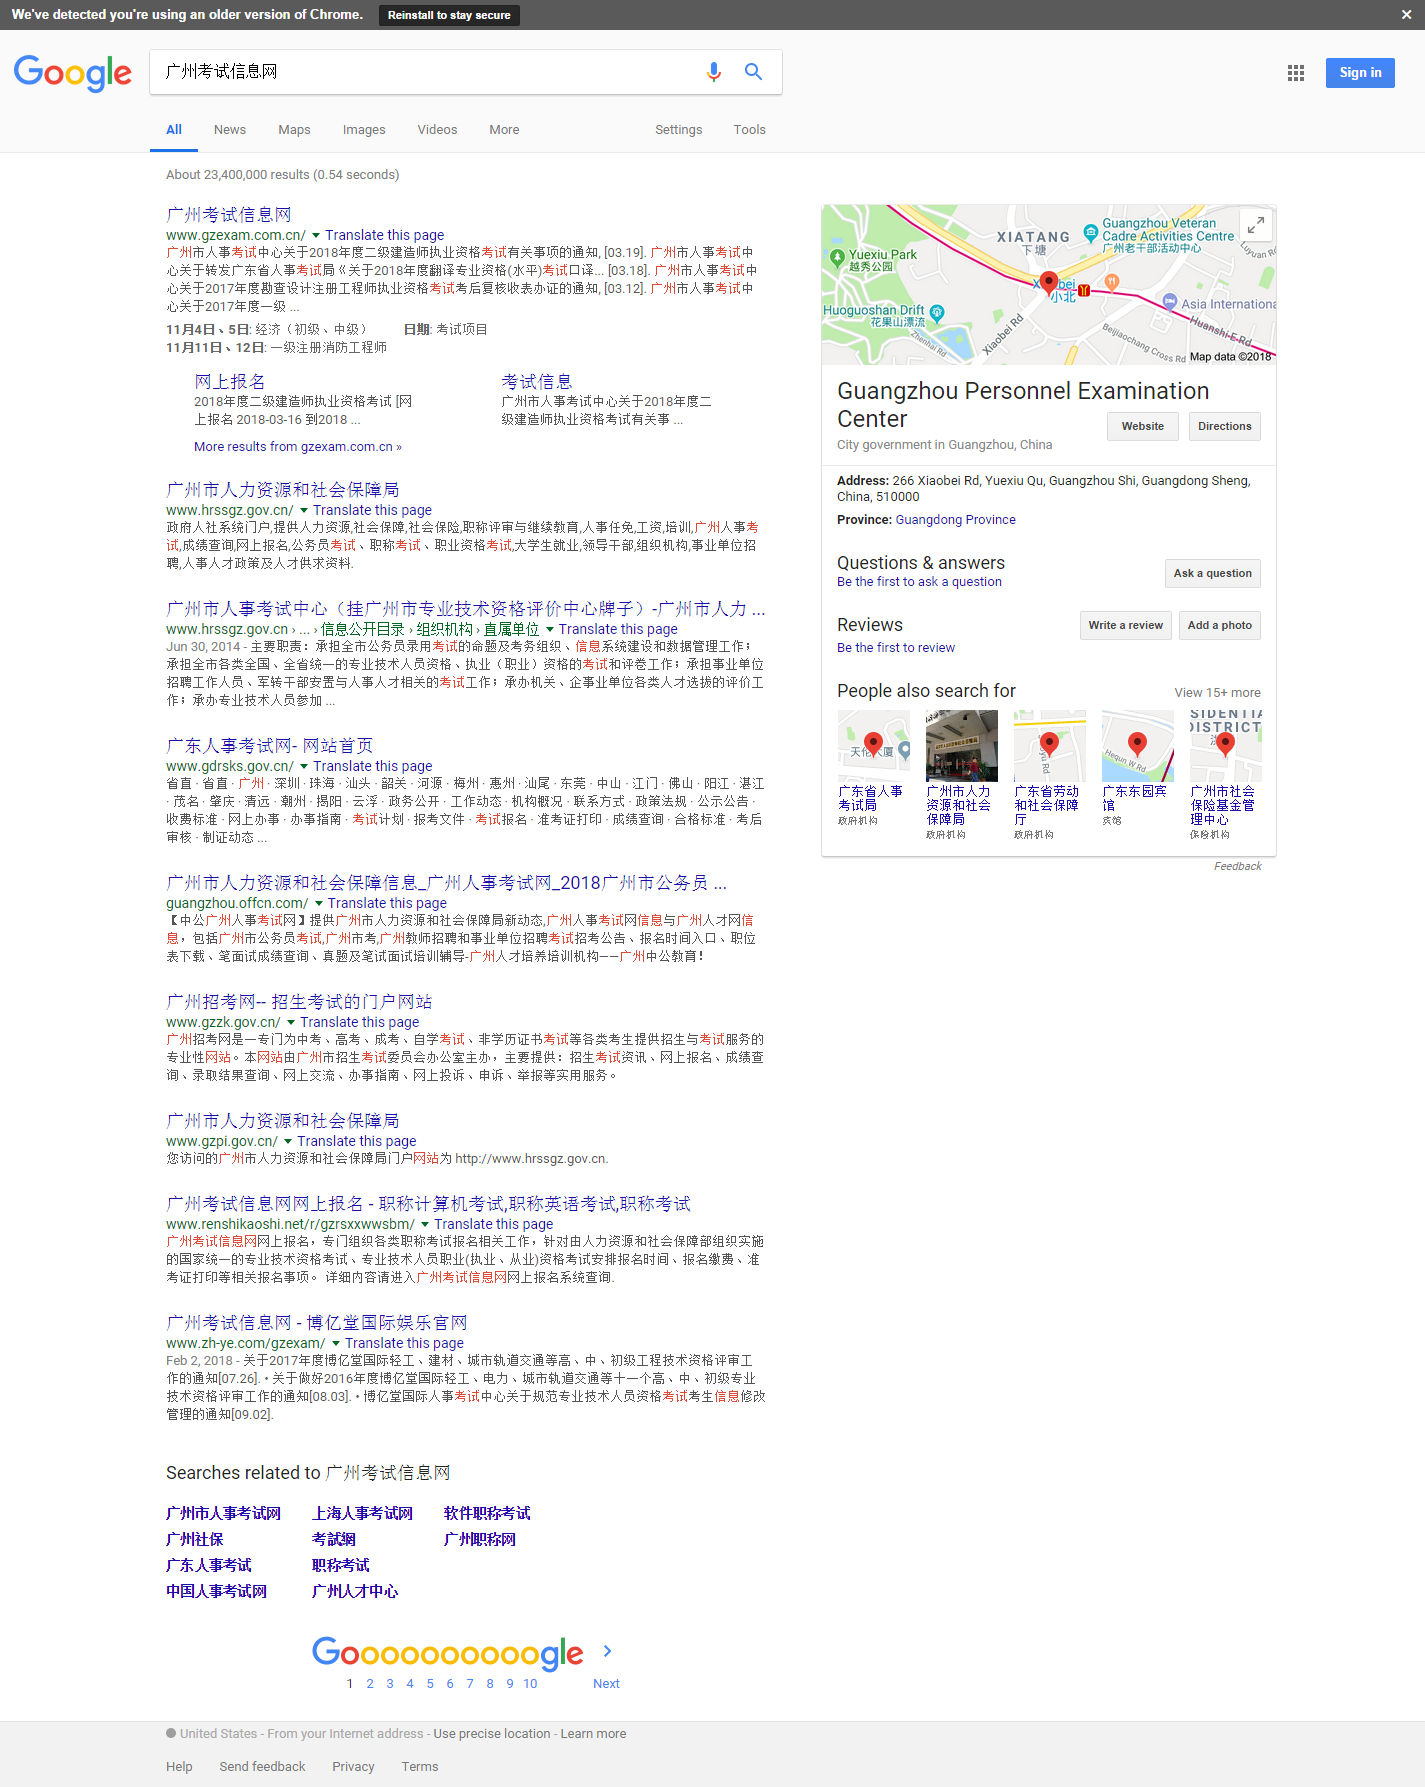Go to results page 2
The image size is (1425, 1787).
370,1684
